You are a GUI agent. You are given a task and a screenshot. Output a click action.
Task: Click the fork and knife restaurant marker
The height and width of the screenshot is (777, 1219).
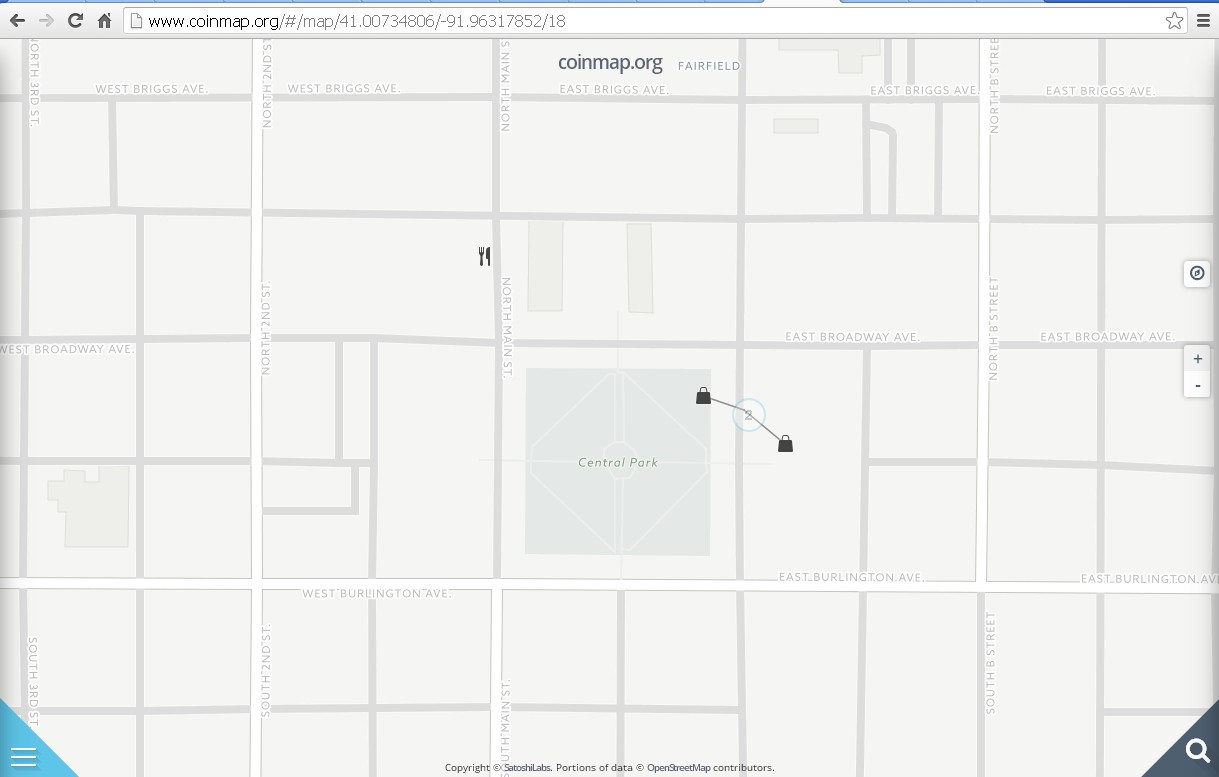point(485,257)
